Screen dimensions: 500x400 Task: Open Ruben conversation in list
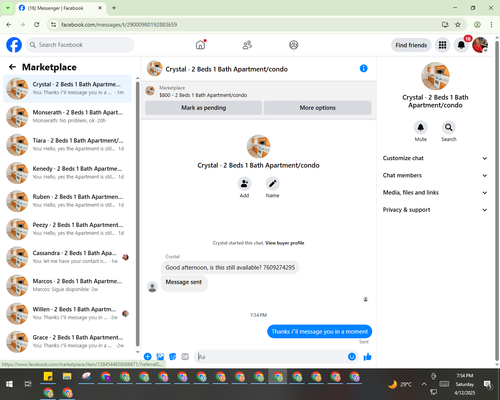[67, 201]
